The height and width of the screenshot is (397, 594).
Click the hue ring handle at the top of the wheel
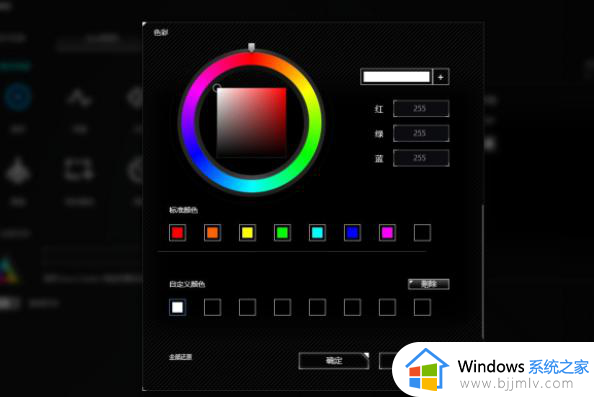pos(251,47)
